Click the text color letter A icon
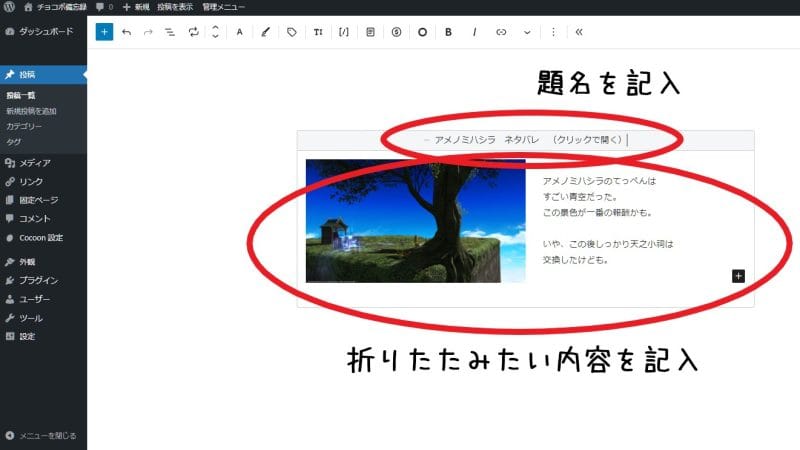 pyautogui.click(x=240, y=32)
